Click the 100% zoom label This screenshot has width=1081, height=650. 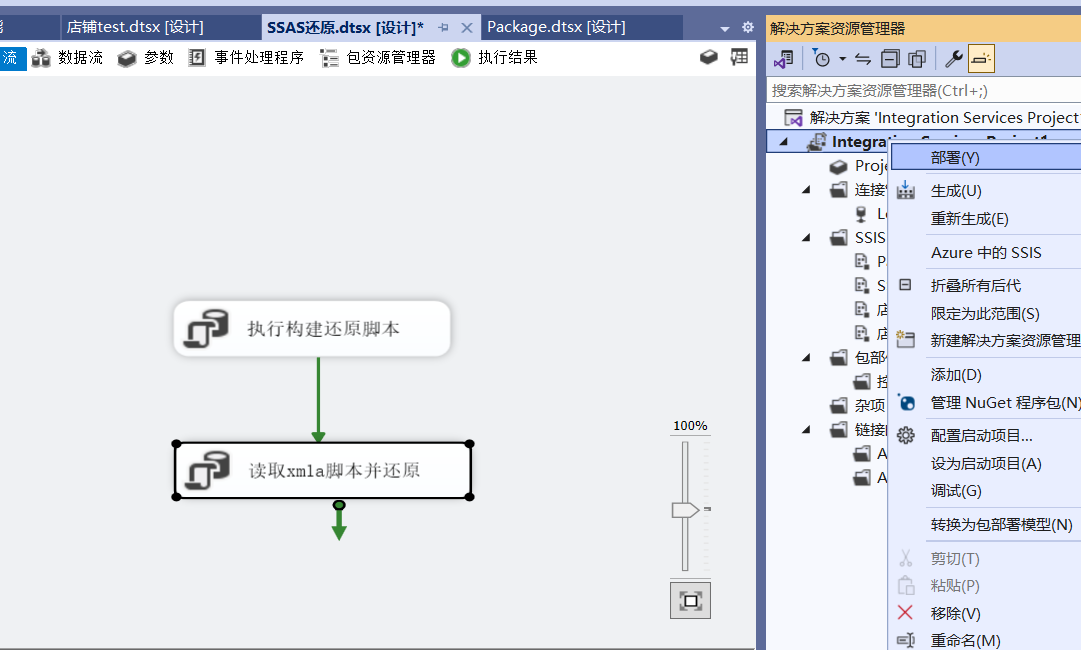pyautogui.click(x=690, y=426)
